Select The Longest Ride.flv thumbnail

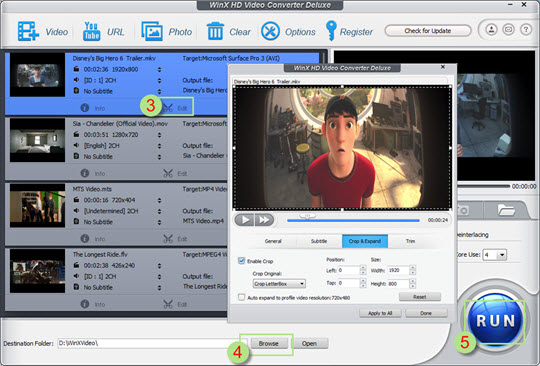[37, 271]
